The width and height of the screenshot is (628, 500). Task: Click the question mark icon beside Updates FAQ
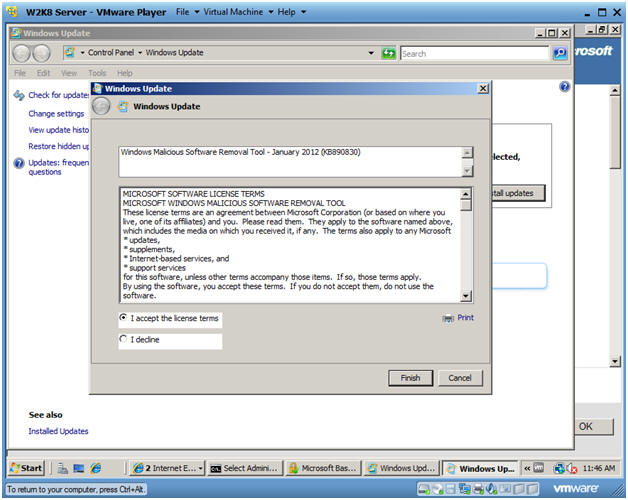click(19, 163)
